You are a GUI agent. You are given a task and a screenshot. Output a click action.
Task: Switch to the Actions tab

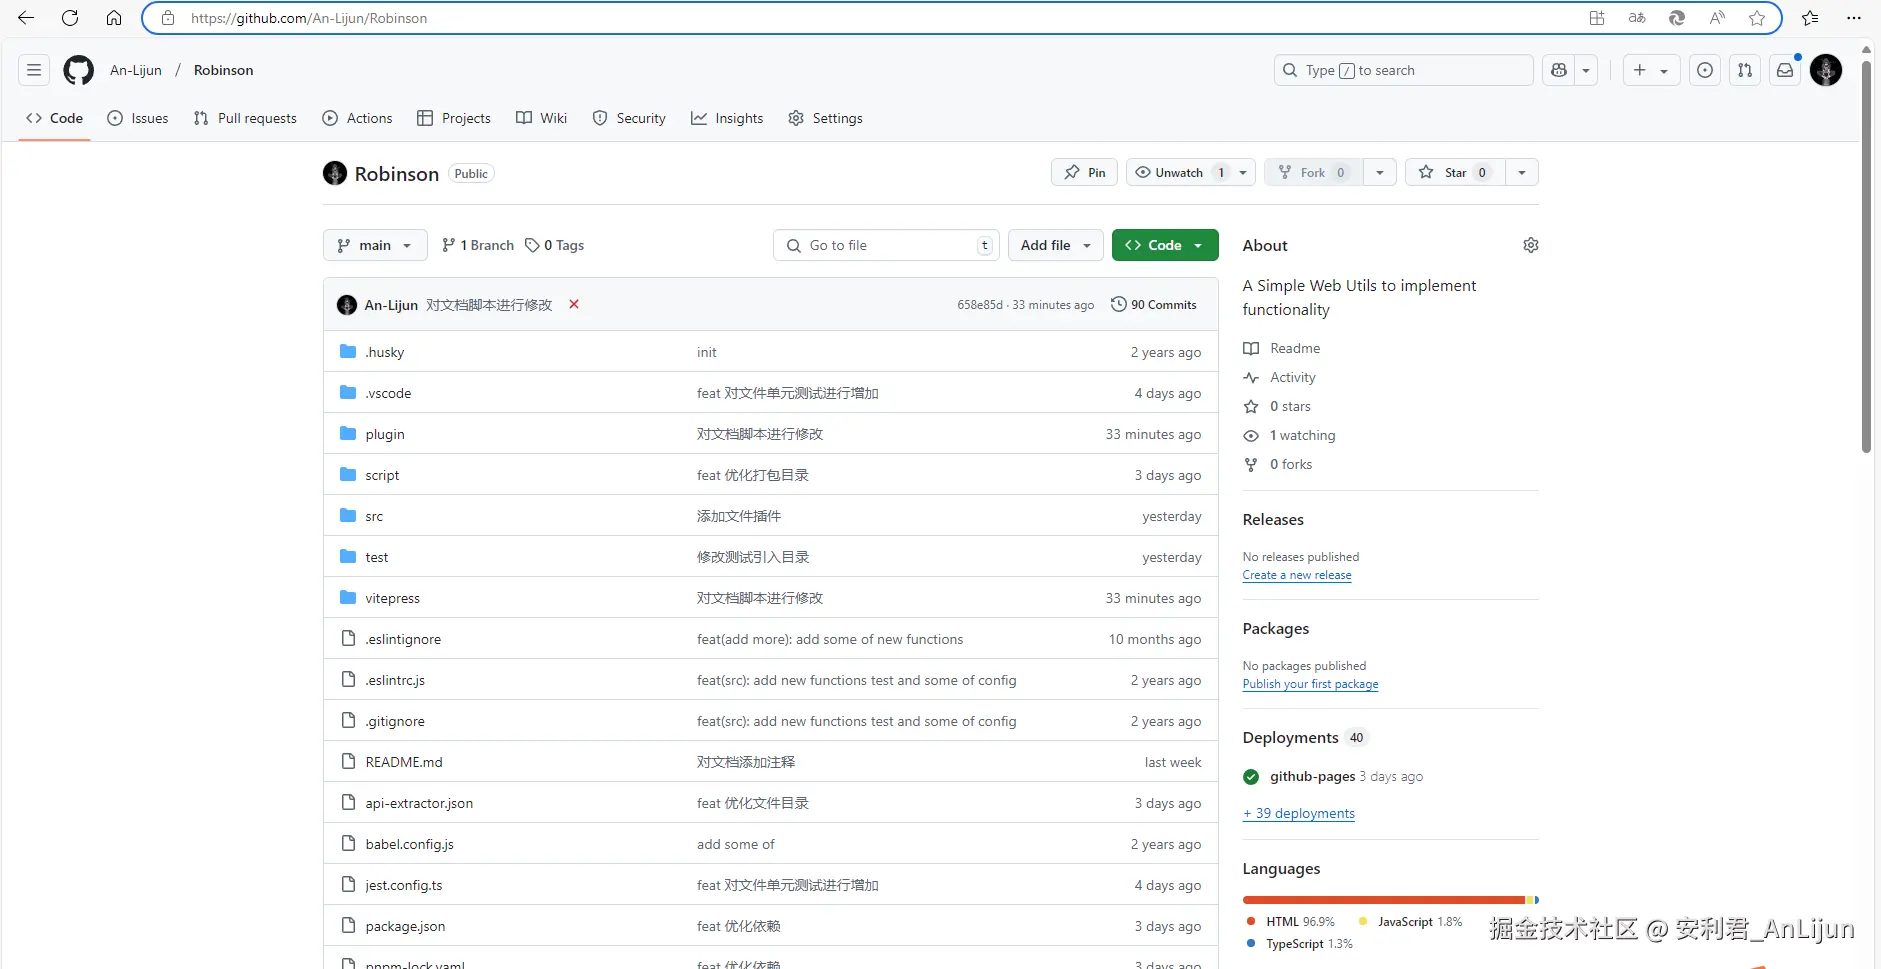[357, 118]
